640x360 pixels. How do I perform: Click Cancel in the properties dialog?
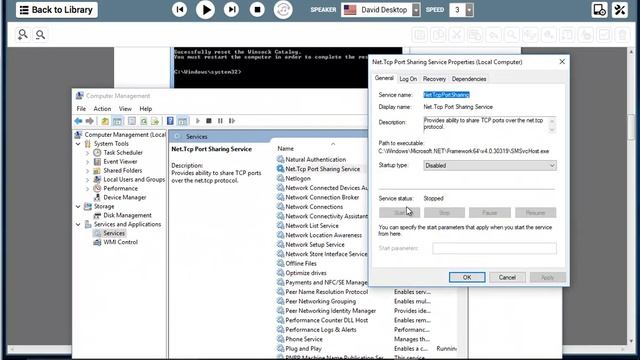pyautogui.click(x=507, y=278)
